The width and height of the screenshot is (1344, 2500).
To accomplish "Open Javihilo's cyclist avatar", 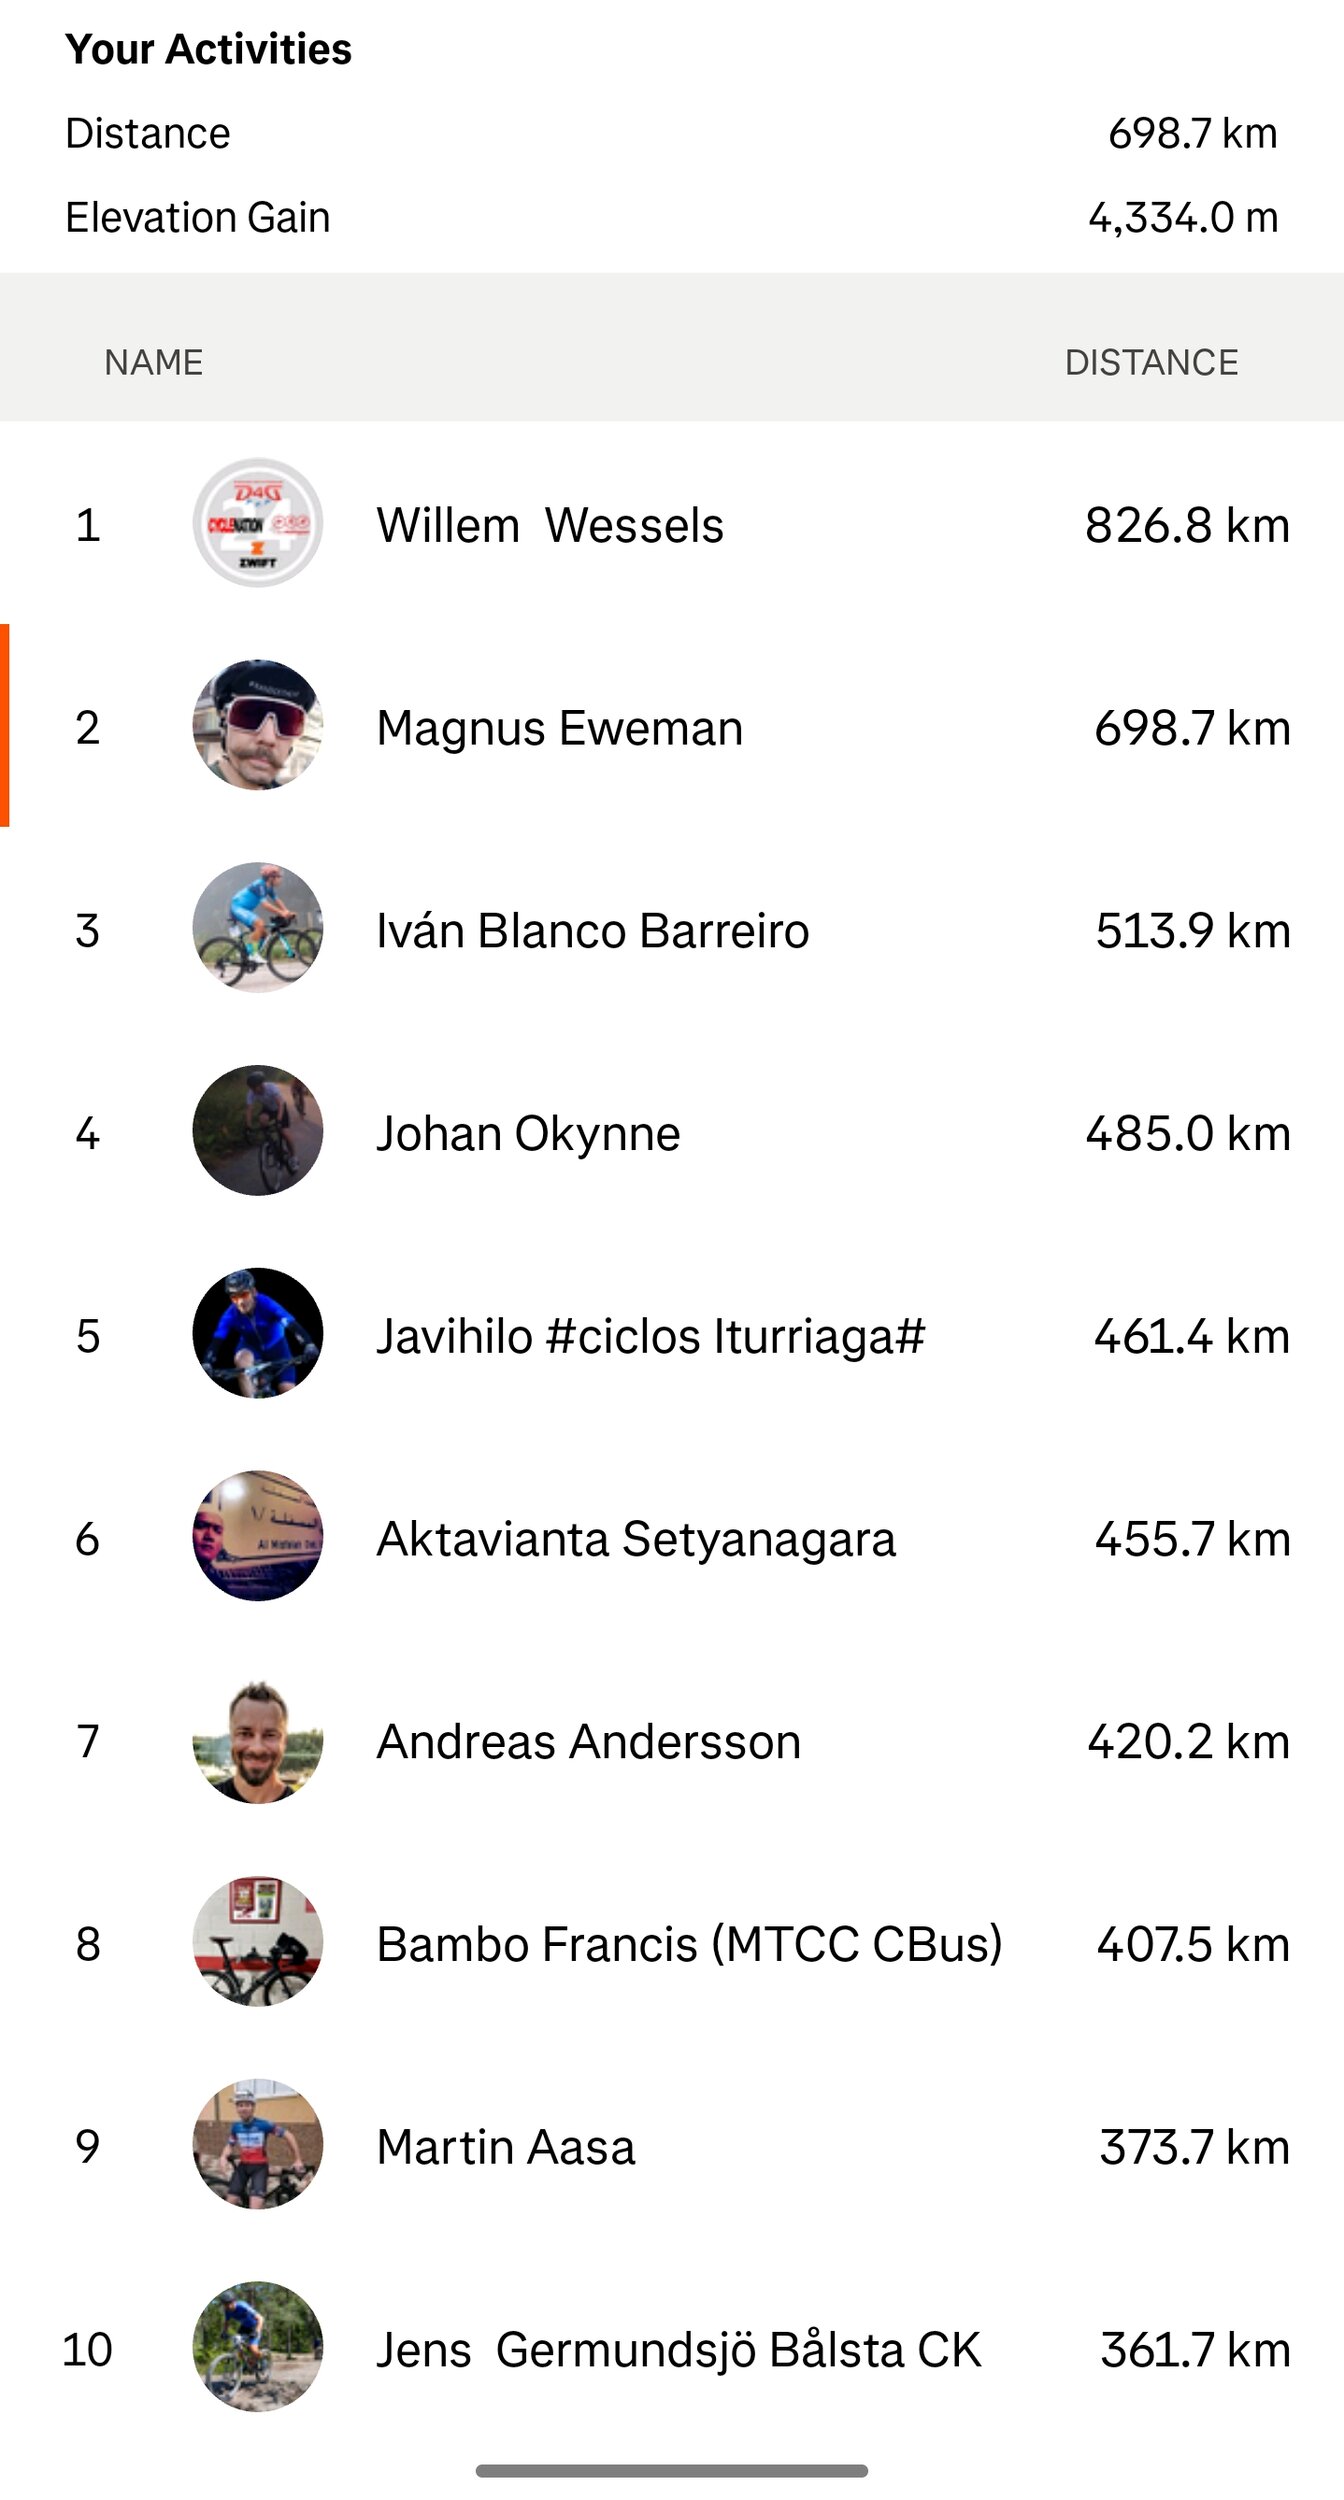I will pos(258,1334).
